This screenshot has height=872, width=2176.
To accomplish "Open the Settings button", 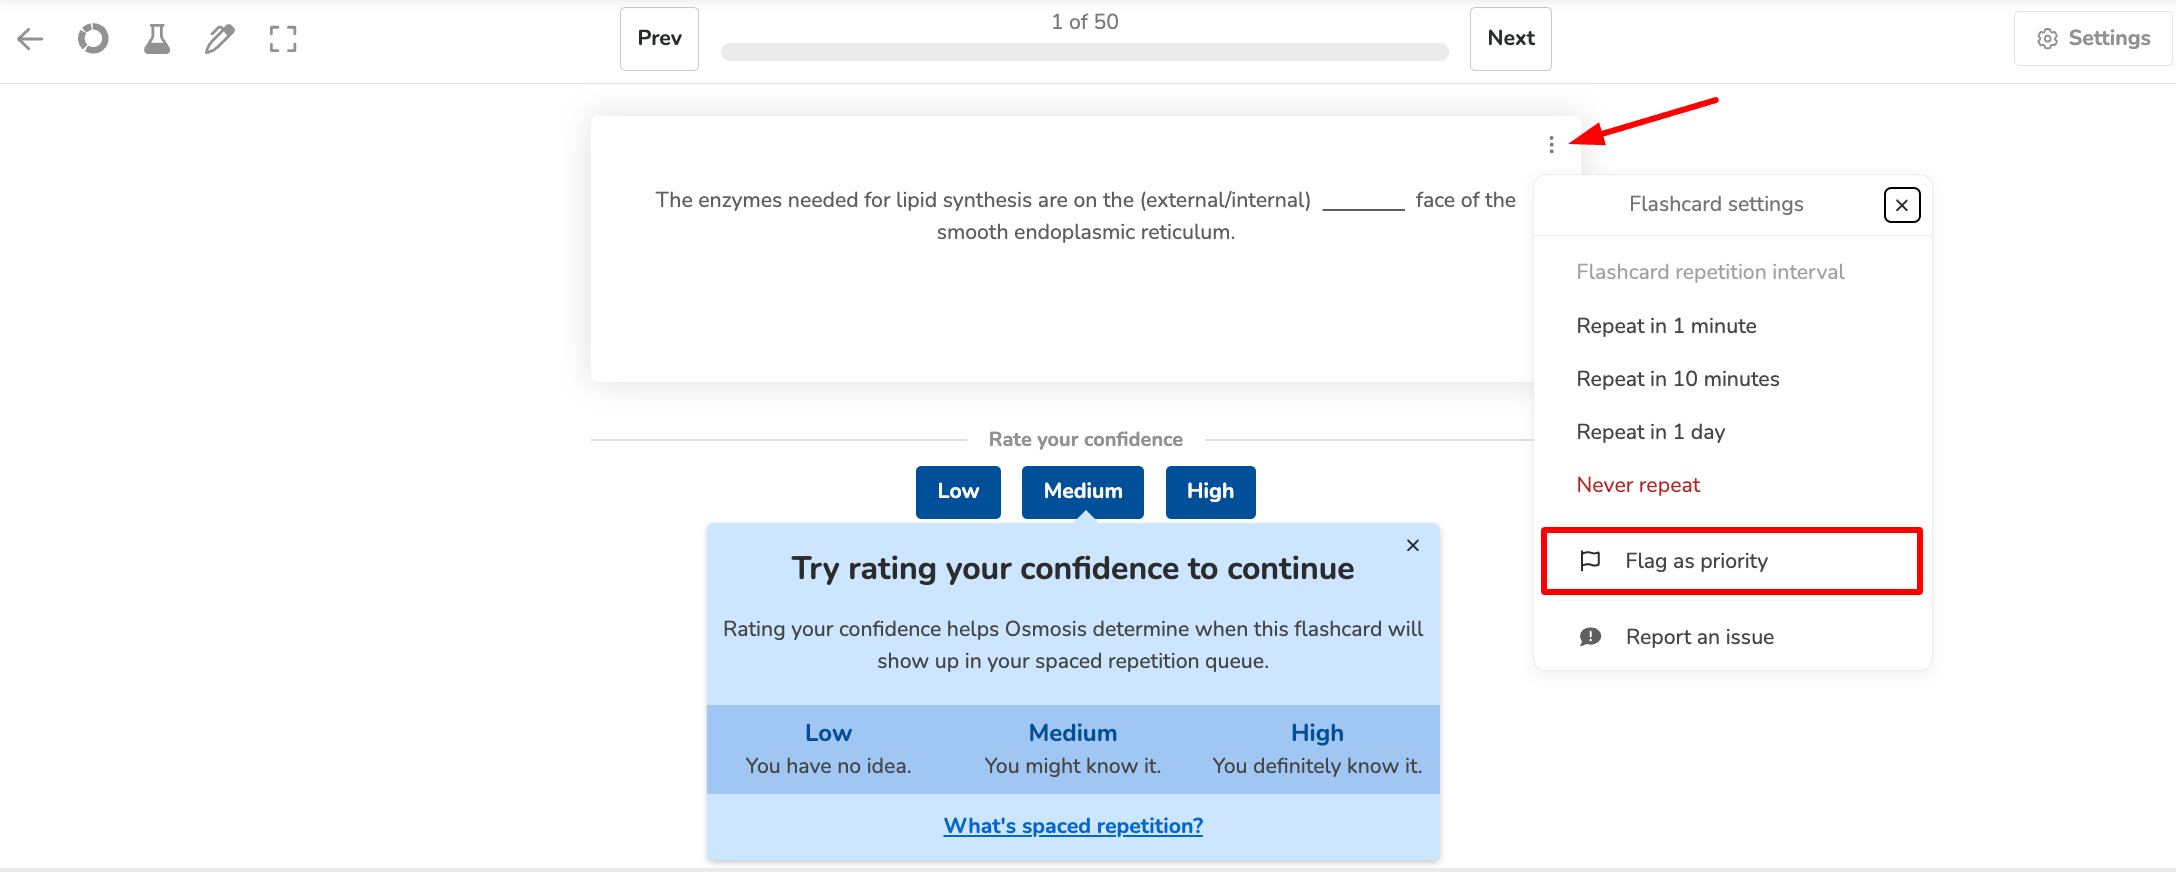I will 2093,39.
